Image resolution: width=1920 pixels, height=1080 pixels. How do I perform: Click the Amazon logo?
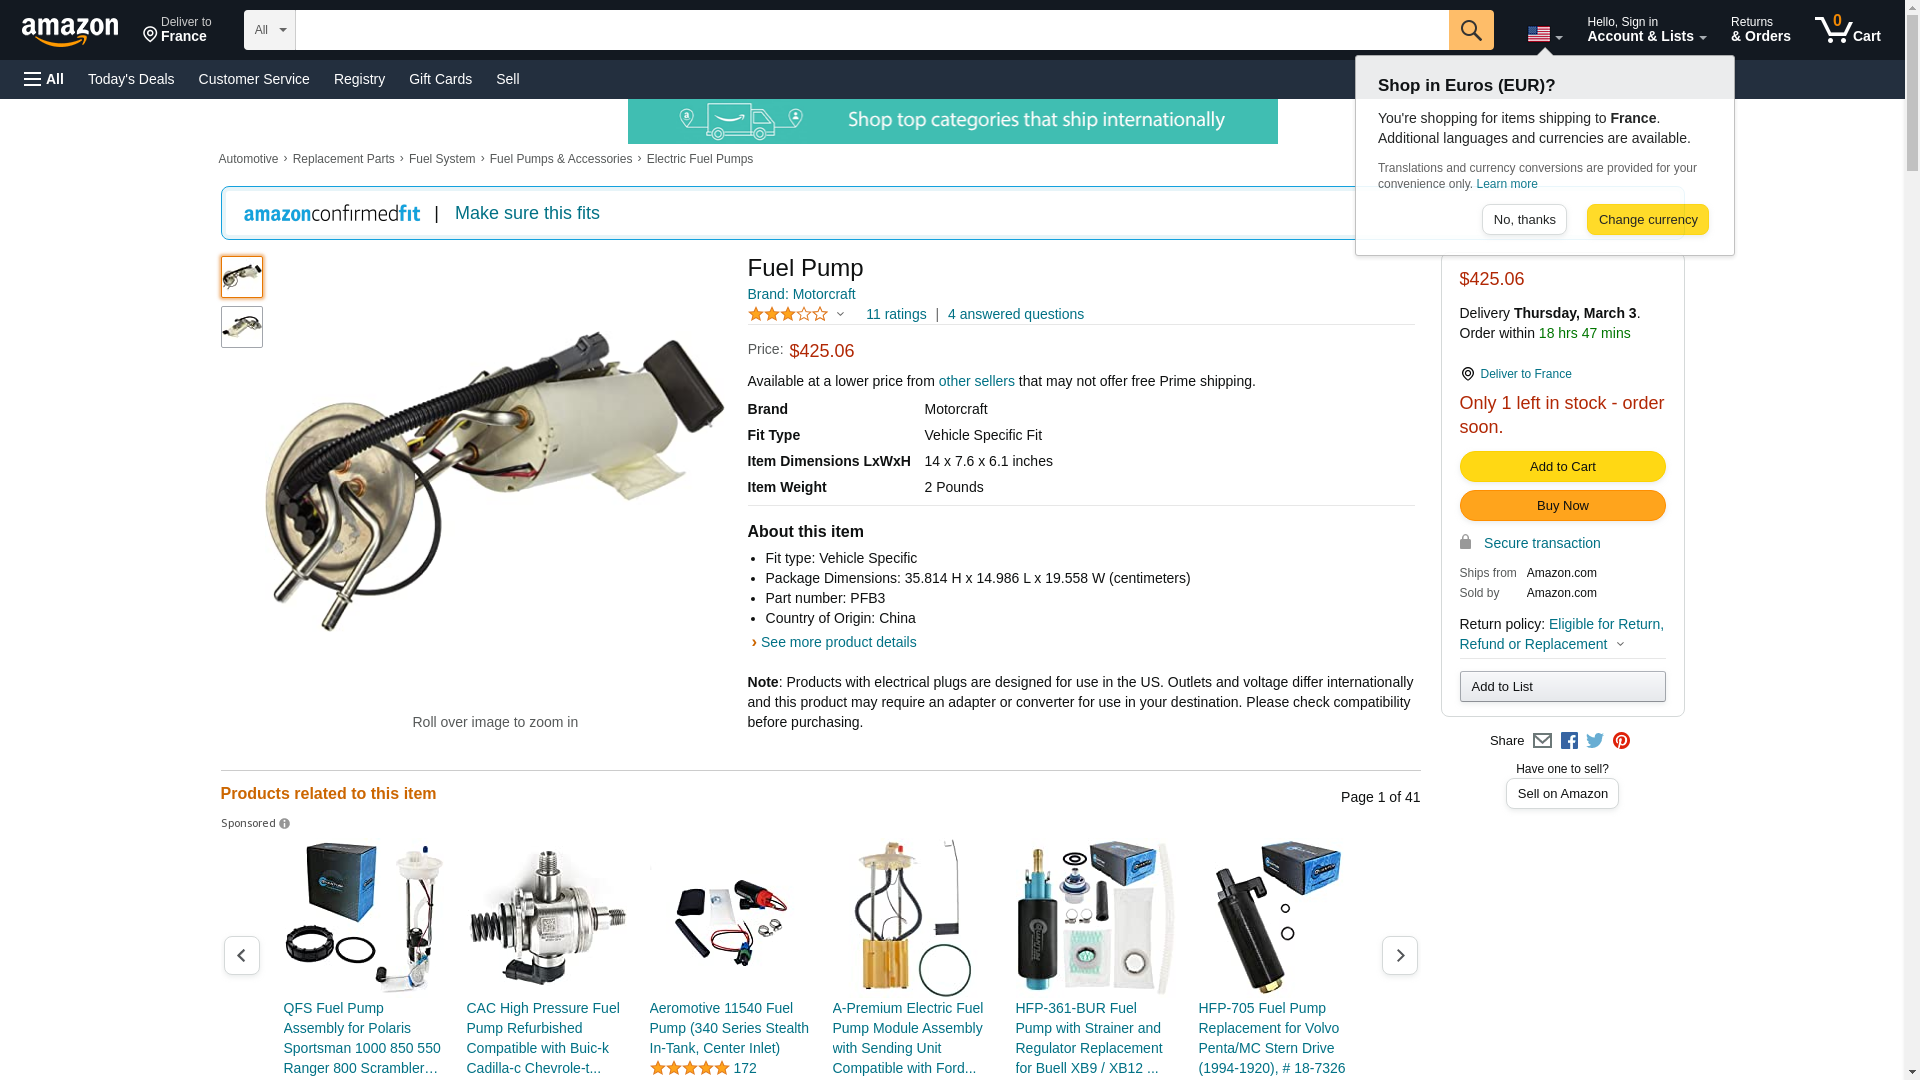click(x=70, y=31)
